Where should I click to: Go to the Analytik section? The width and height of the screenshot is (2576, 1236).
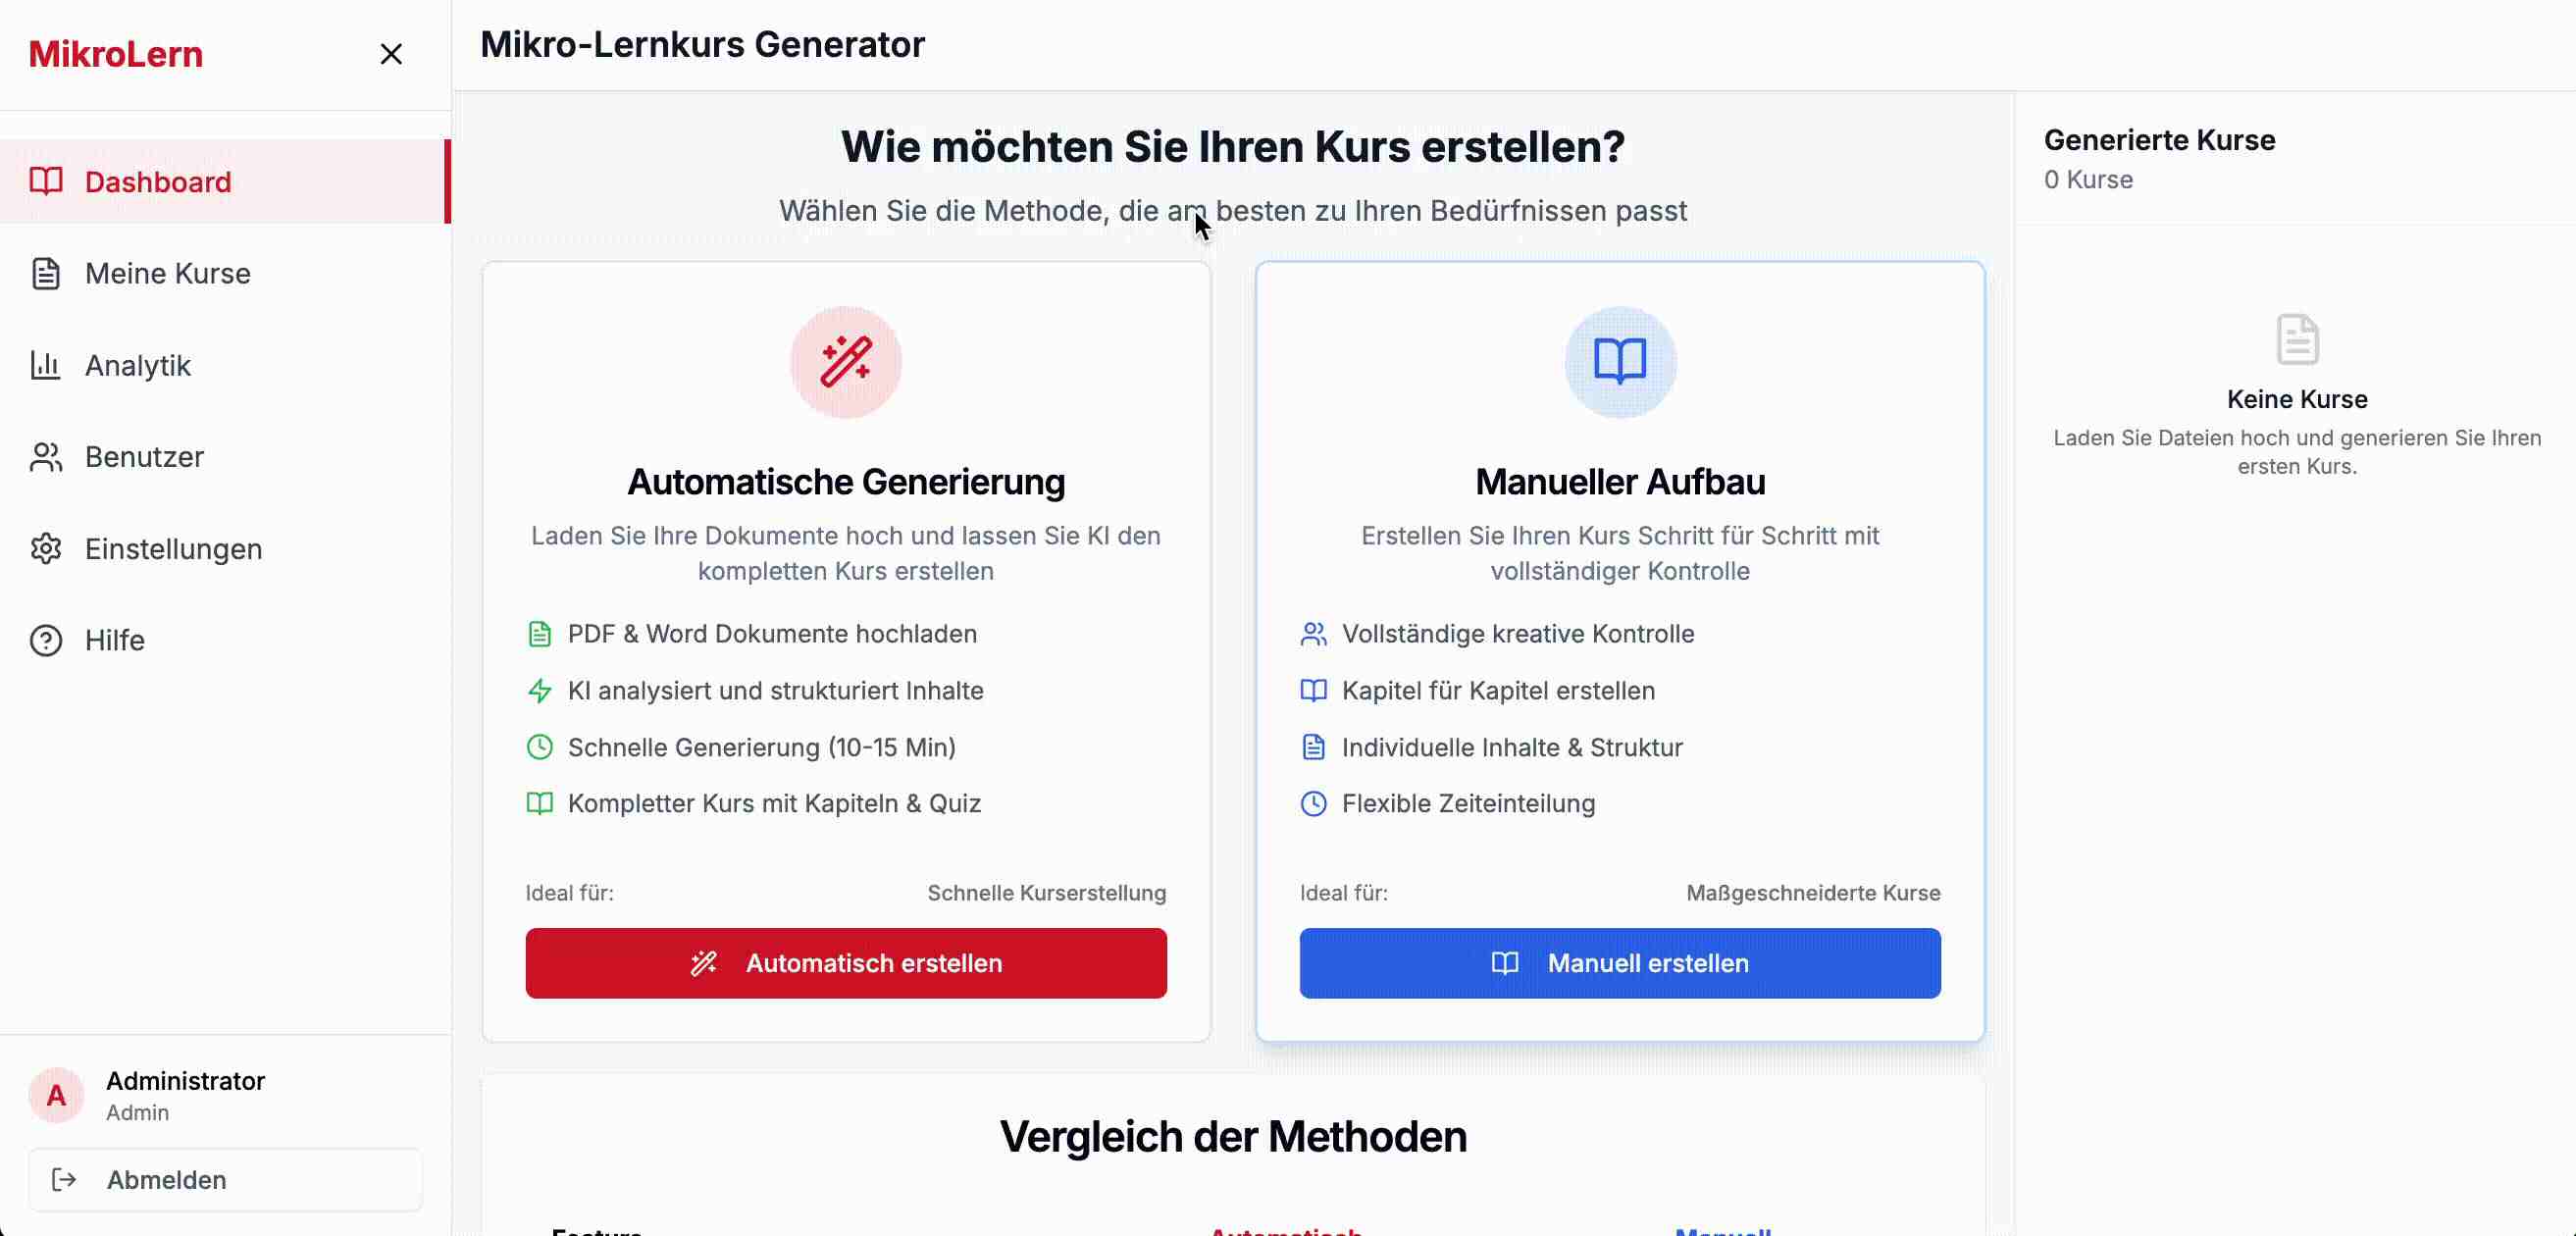point(138,365)
